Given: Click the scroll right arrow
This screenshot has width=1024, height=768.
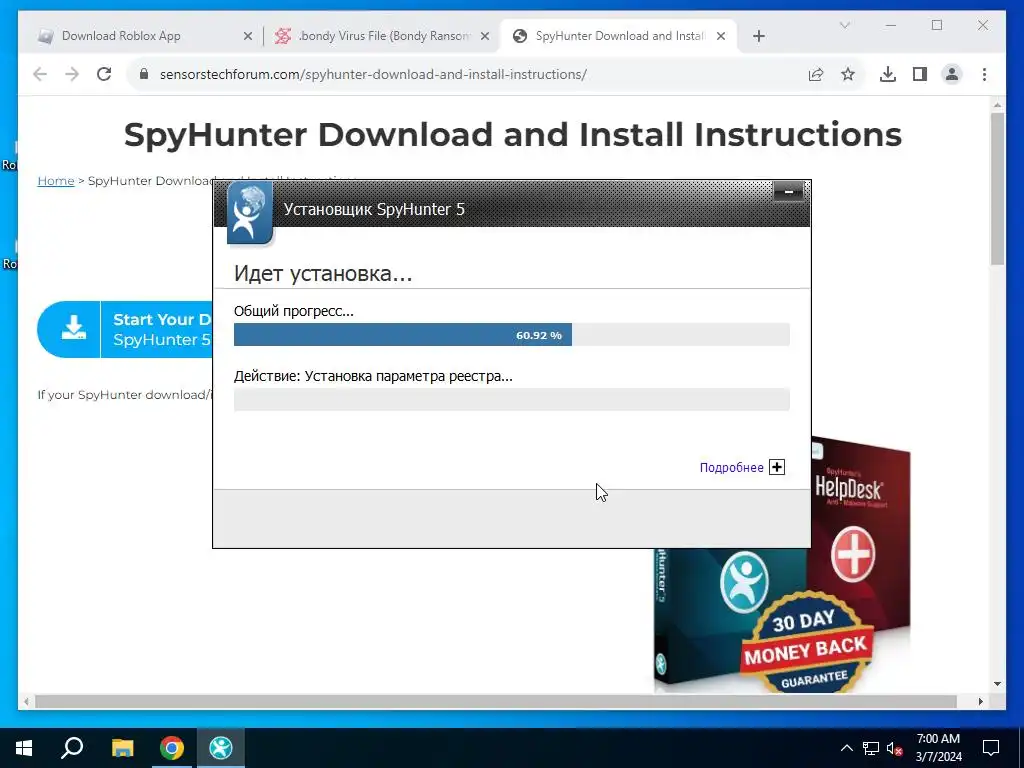Looking at the screenshot, I should 980,701.
